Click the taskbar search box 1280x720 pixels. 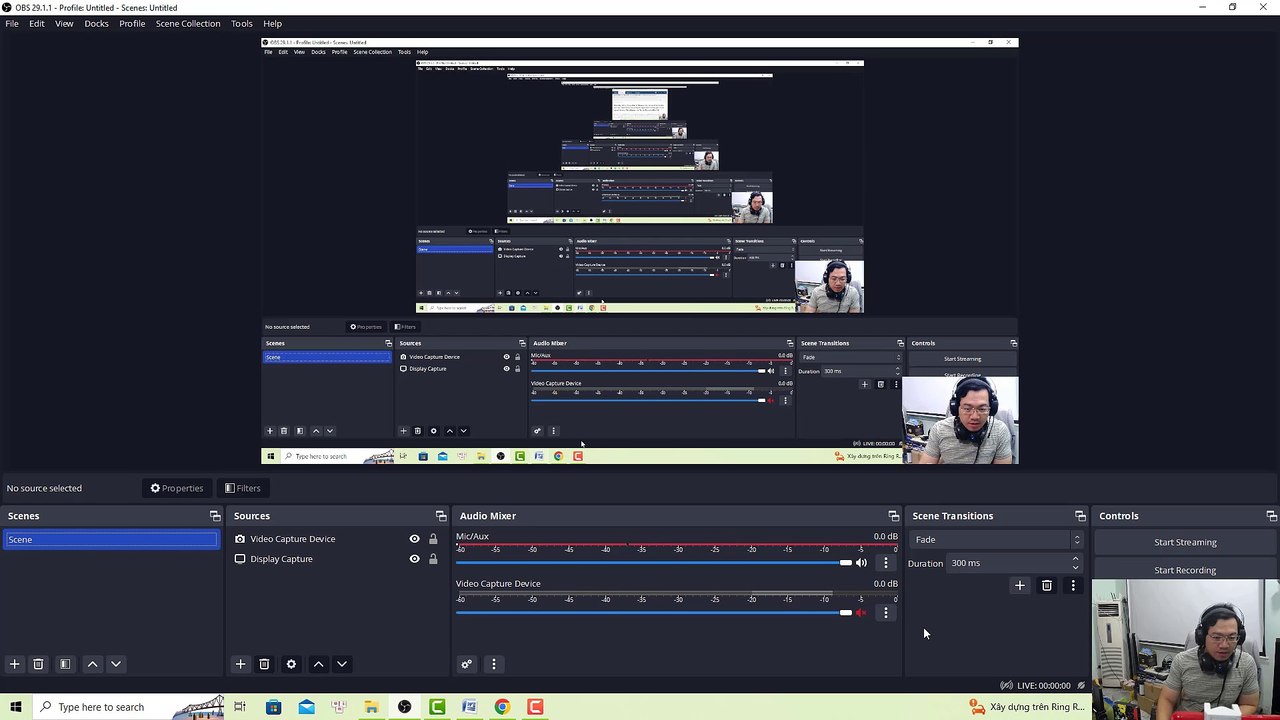point(130,707)
